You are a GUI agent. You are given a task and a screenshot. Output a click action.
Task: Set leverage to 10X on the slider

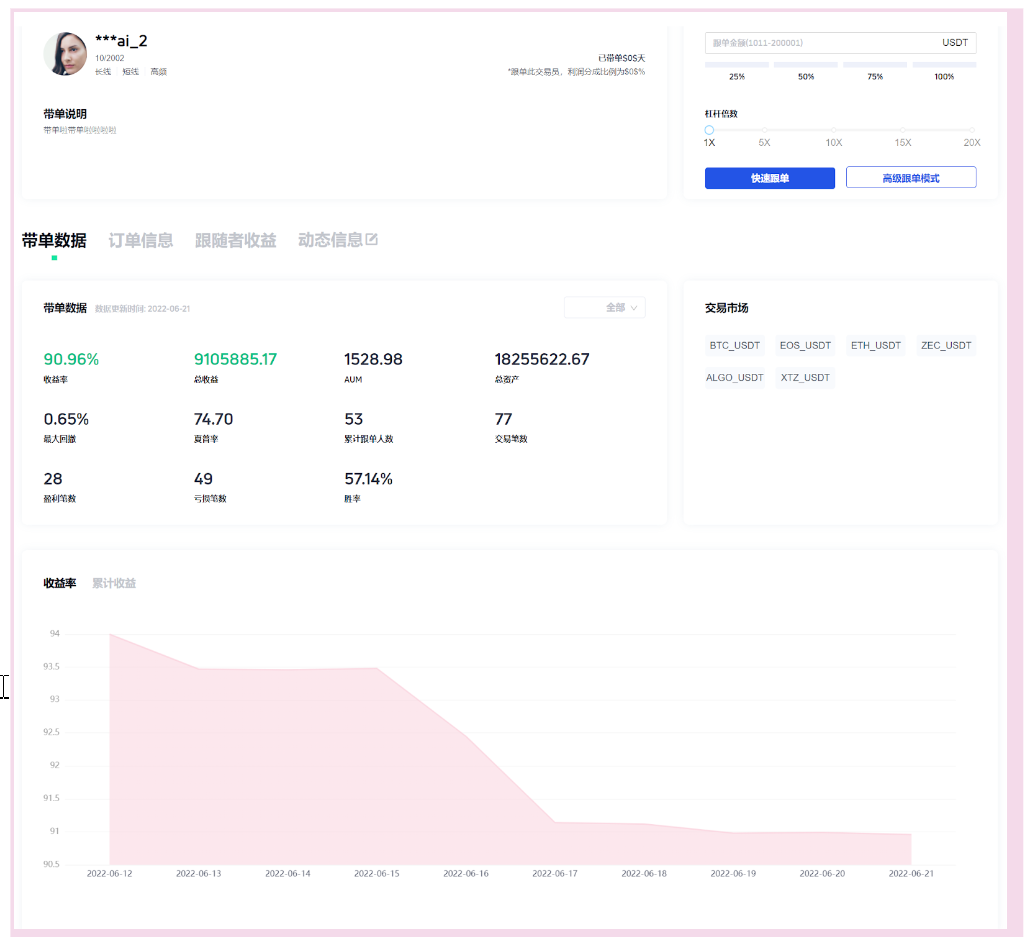(833, 130)
